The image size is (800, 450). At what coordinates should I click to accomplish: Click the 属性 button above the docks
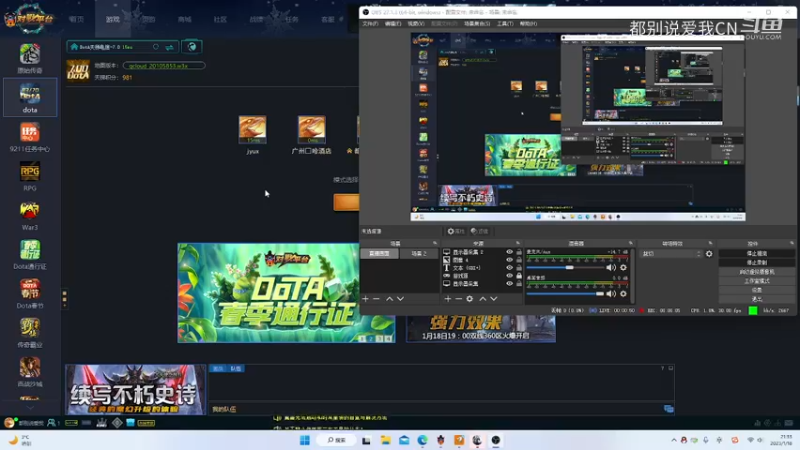(456, 231)
